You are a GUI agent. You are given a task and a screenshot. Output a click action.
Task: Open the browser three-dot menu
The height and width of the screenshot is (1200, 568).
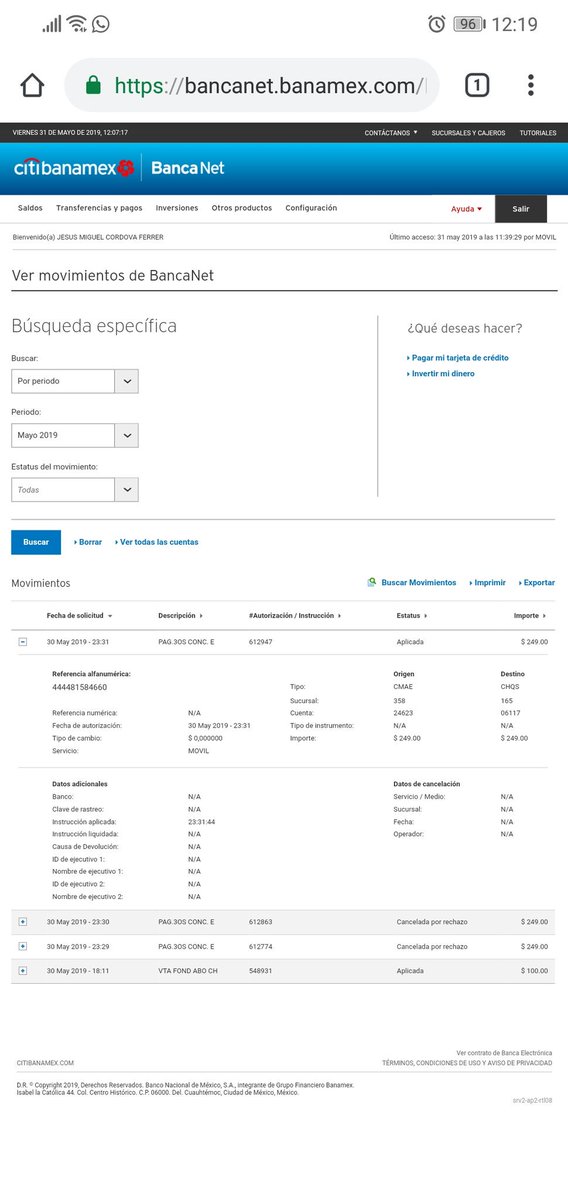tap(531, 85)
